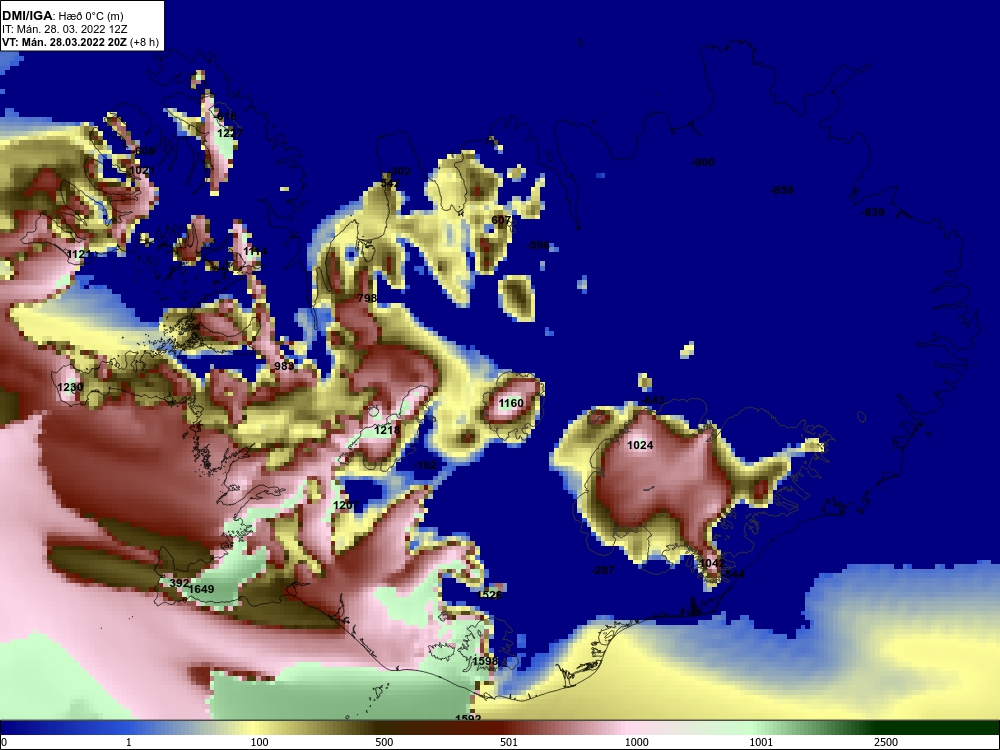Click the 392 map value
1000x750 pixels.
(x=179, y=583)
